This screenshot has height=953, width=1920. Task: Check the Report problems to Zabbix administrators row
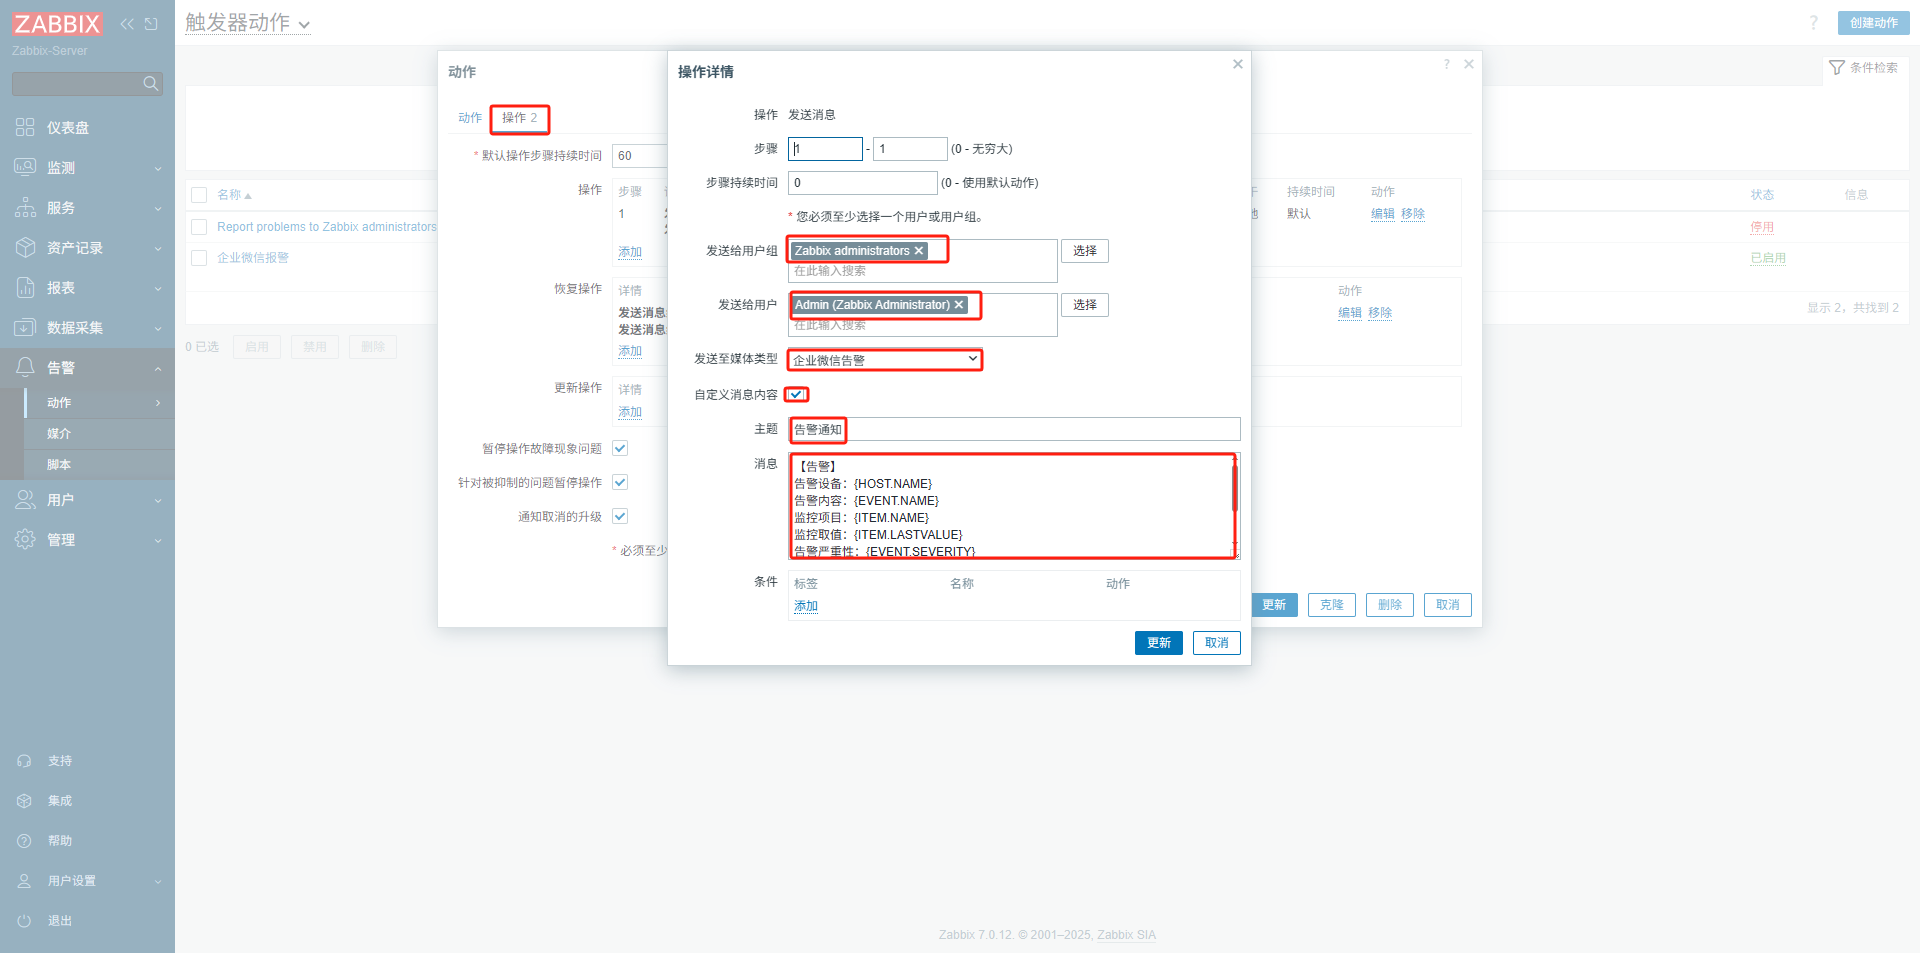[x=199, y=227]
